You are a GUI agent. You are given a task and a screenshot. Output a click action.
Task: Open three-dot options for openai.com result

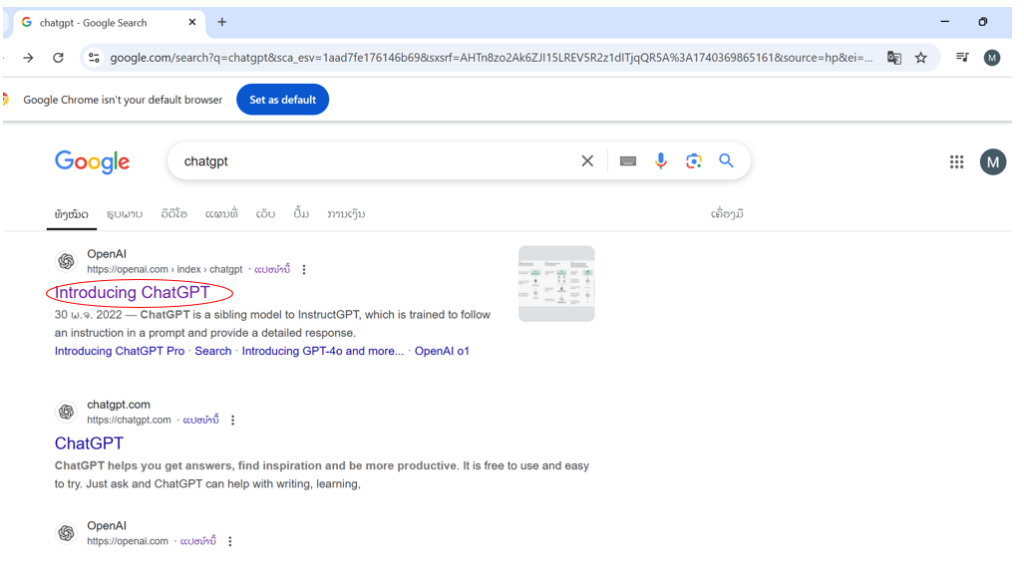tap(304, 270)
